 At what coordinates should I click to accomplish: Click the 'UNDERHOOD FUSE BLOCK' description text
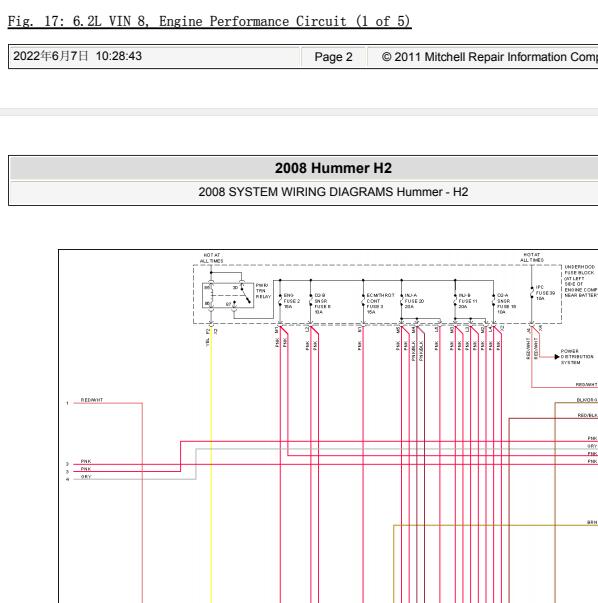(x=581, y=281)
